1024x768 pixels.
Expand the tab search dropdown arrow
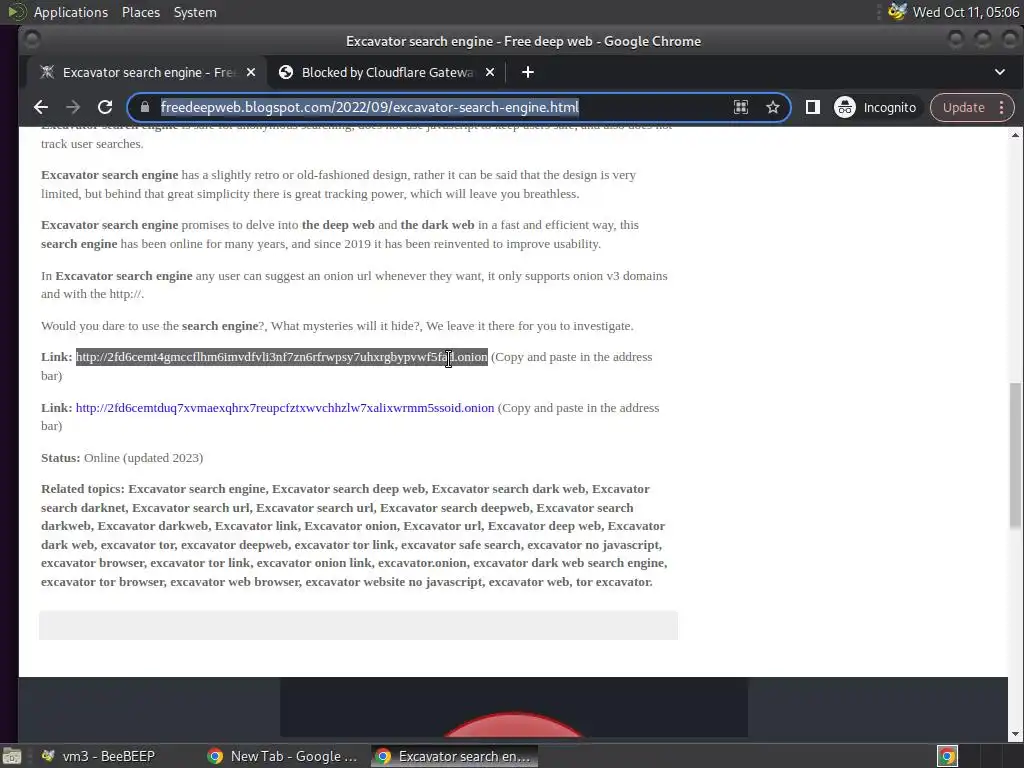[1000, 72]
